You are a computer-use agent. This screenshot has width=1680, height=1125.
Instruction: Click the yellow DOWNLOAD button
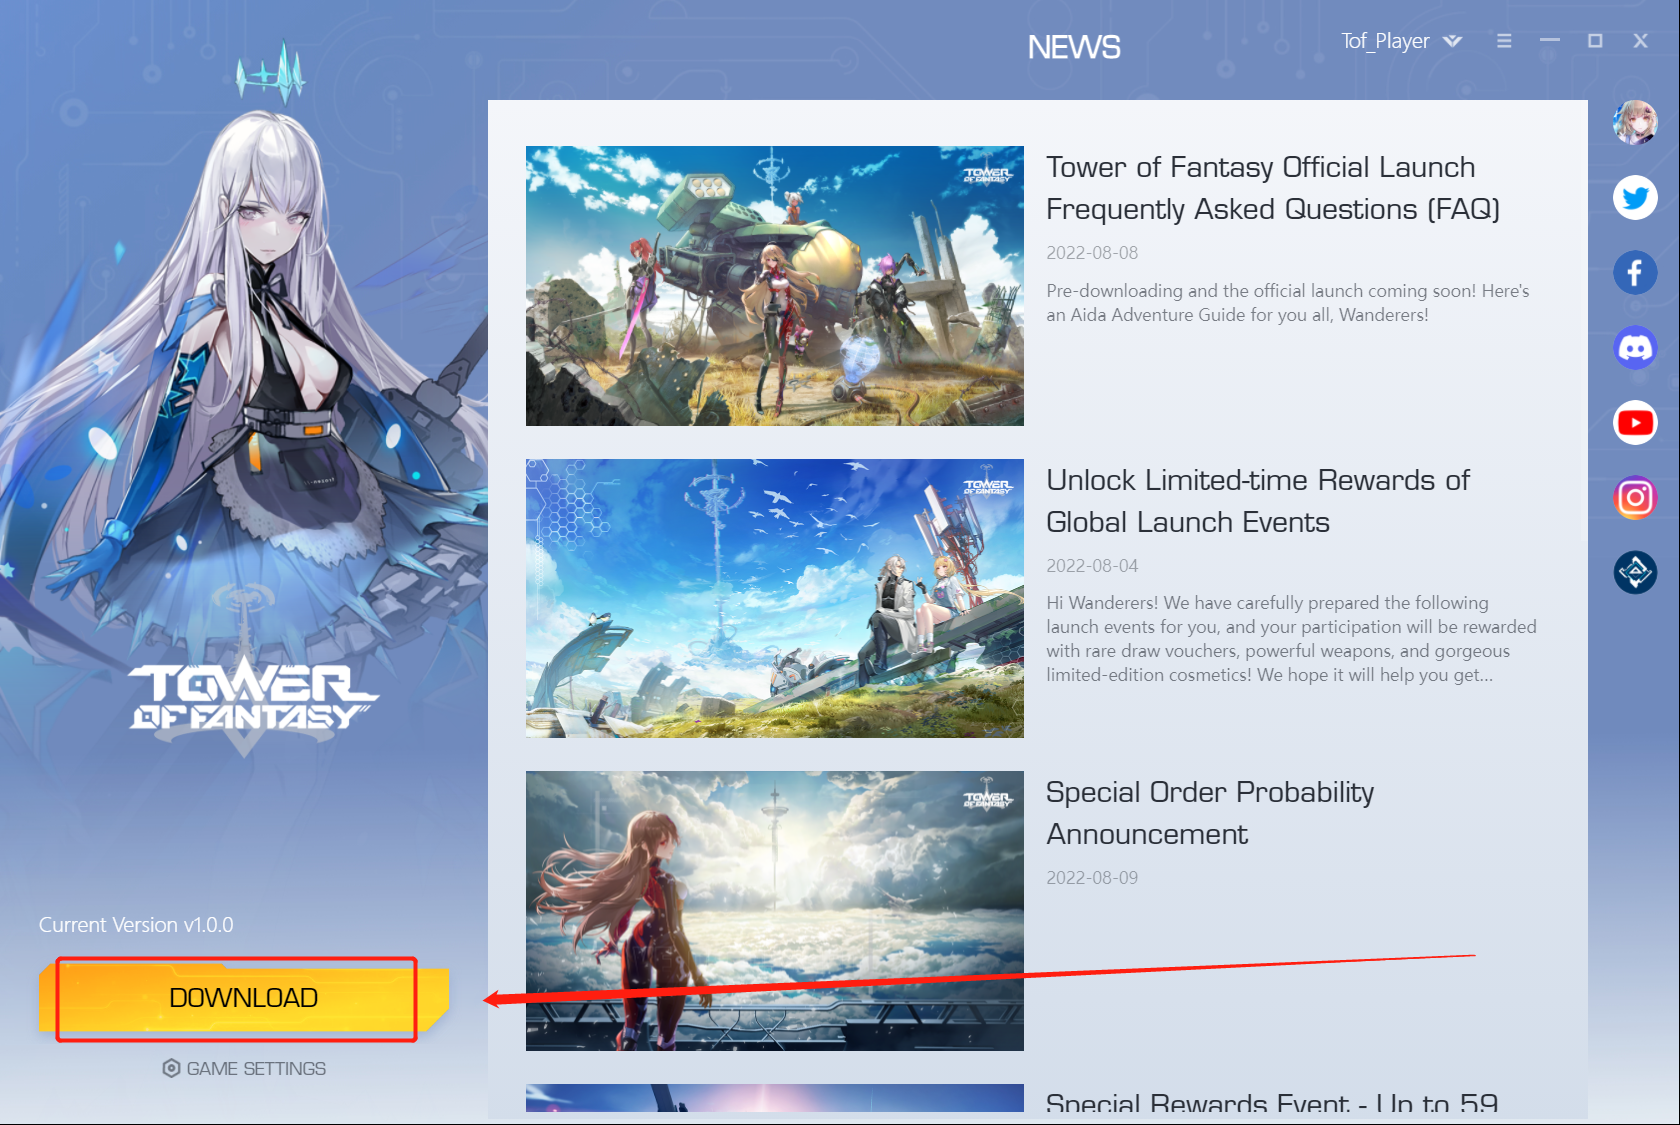[x=244, y=998]
